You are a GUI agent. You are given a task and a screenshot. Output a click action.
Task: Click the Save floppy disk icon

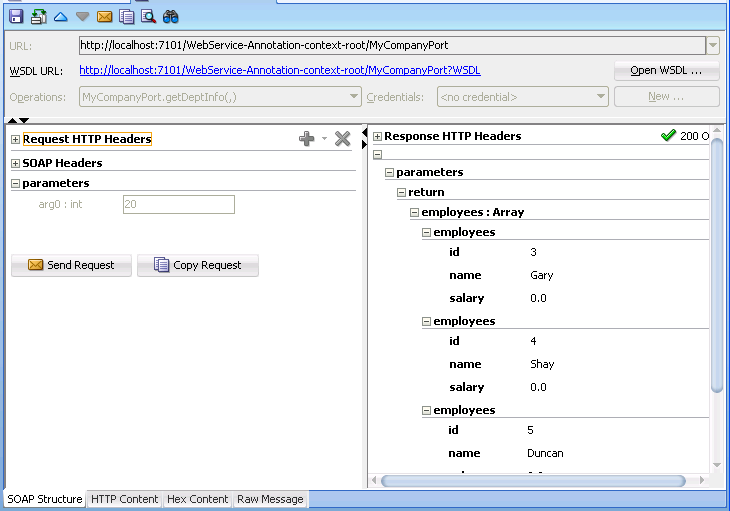click(16, 17)
